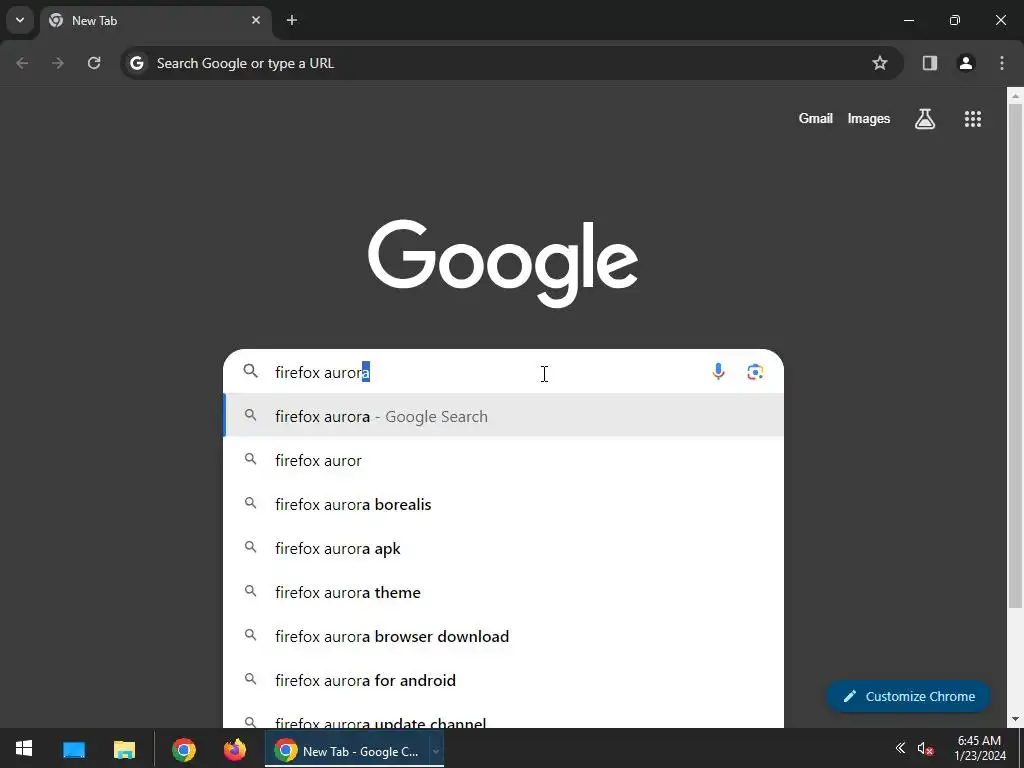The height and width of the screenshot is (768, 1024).
Task: Click the Google logo
Action: [503, 263]
